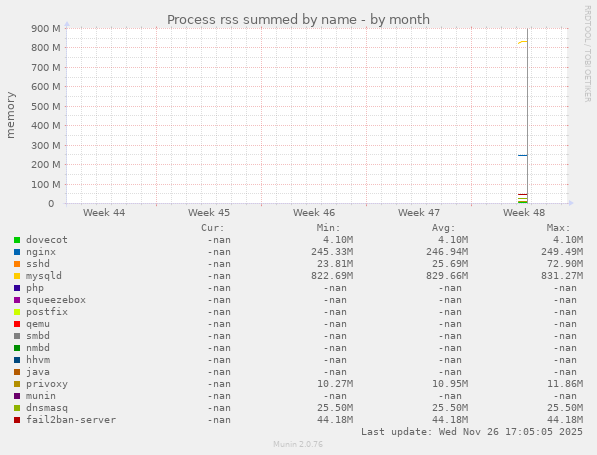
Task: Click the dovecot green legend swatch
Action: pos(17,240)
